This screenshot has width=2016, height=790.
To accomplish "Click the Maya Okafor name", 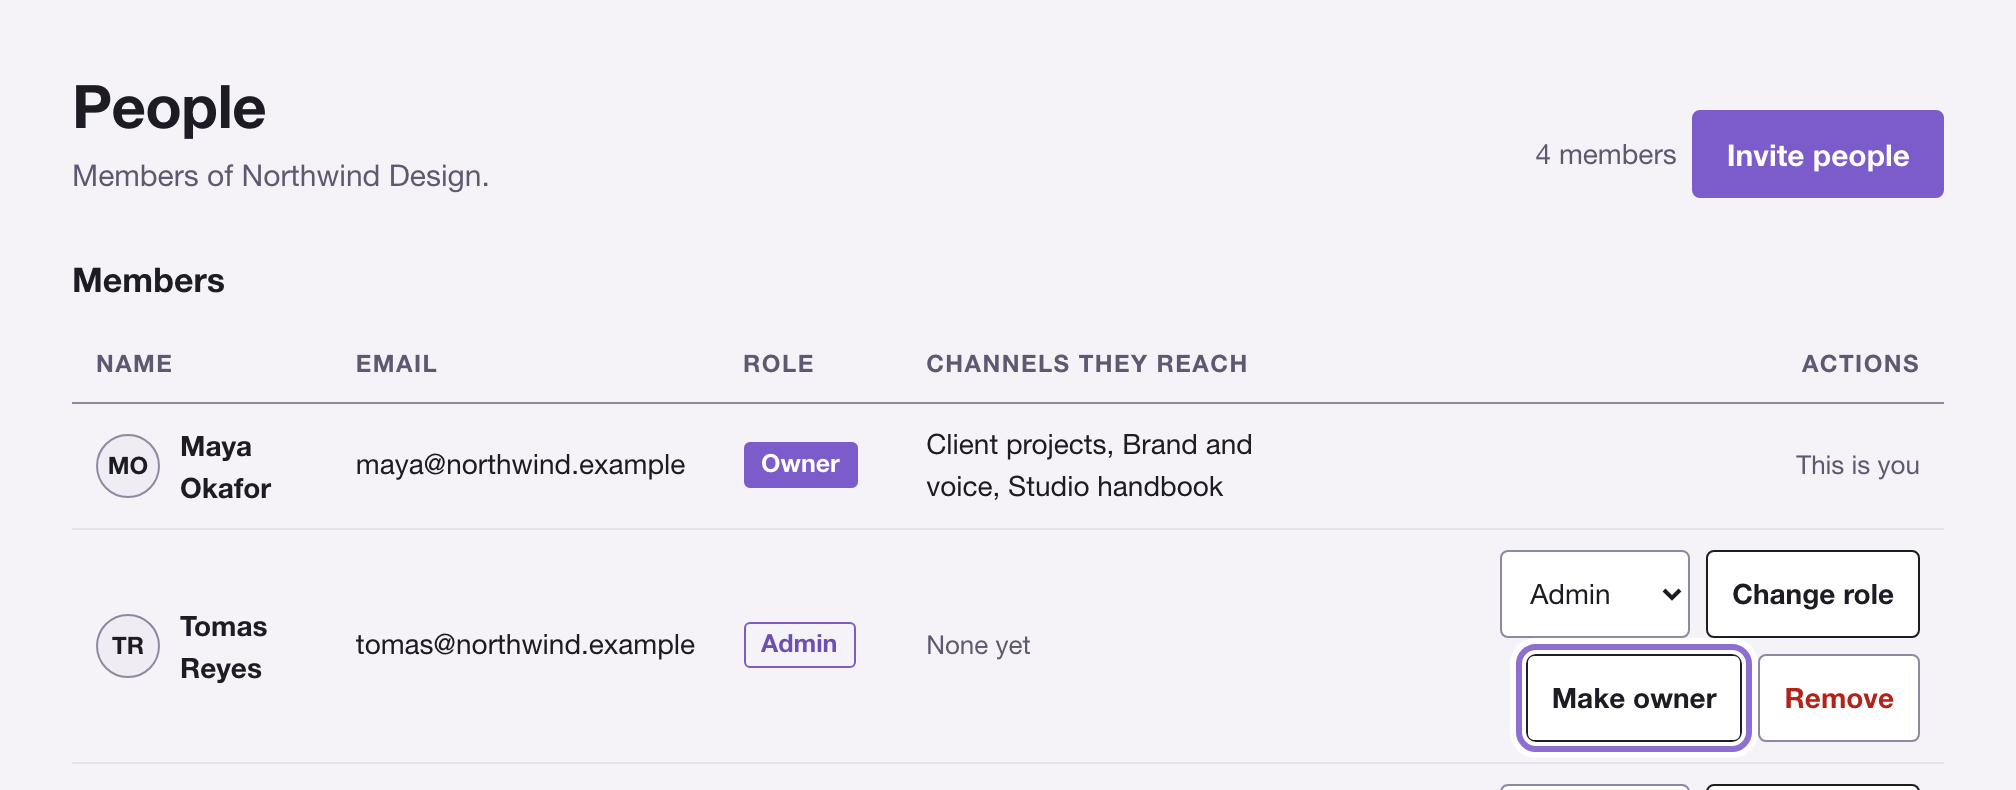I will pos(225,467).
